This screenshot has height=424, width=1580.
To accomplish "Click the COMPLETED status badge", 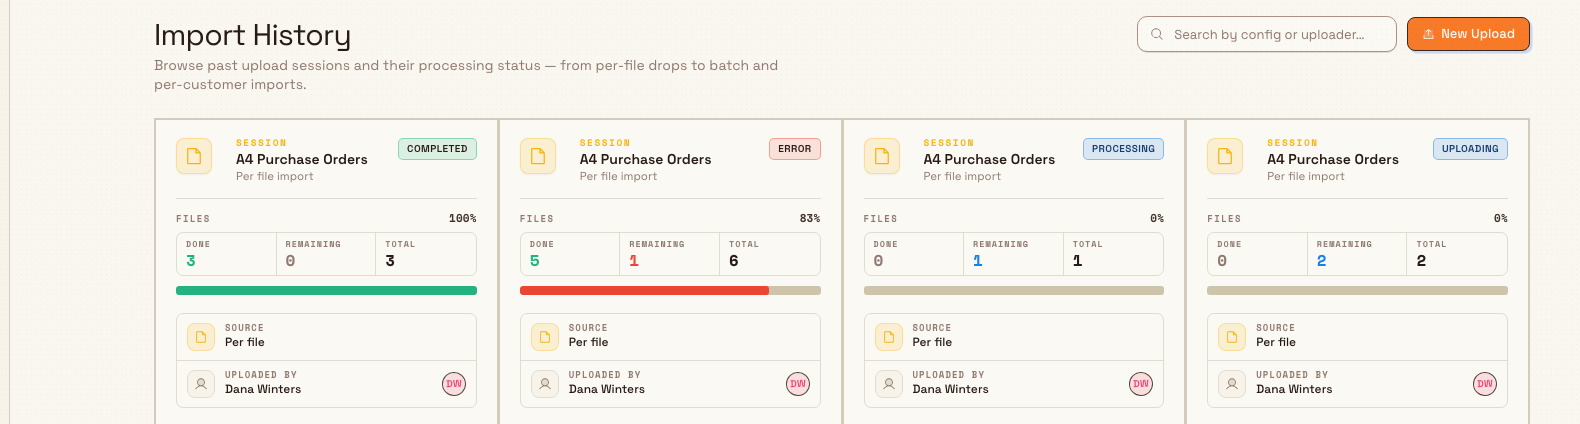I will [x=437, y=149].
